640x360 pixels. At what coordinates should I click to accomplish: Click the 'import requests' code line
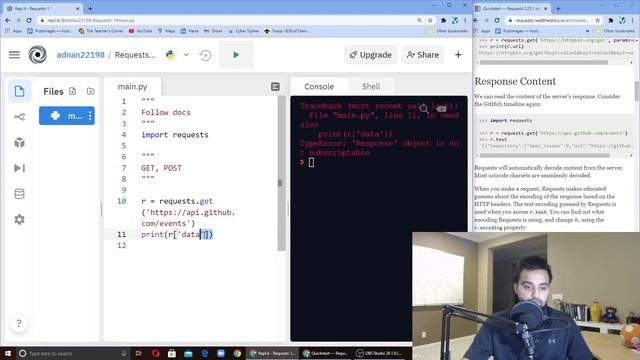point(175,135)
